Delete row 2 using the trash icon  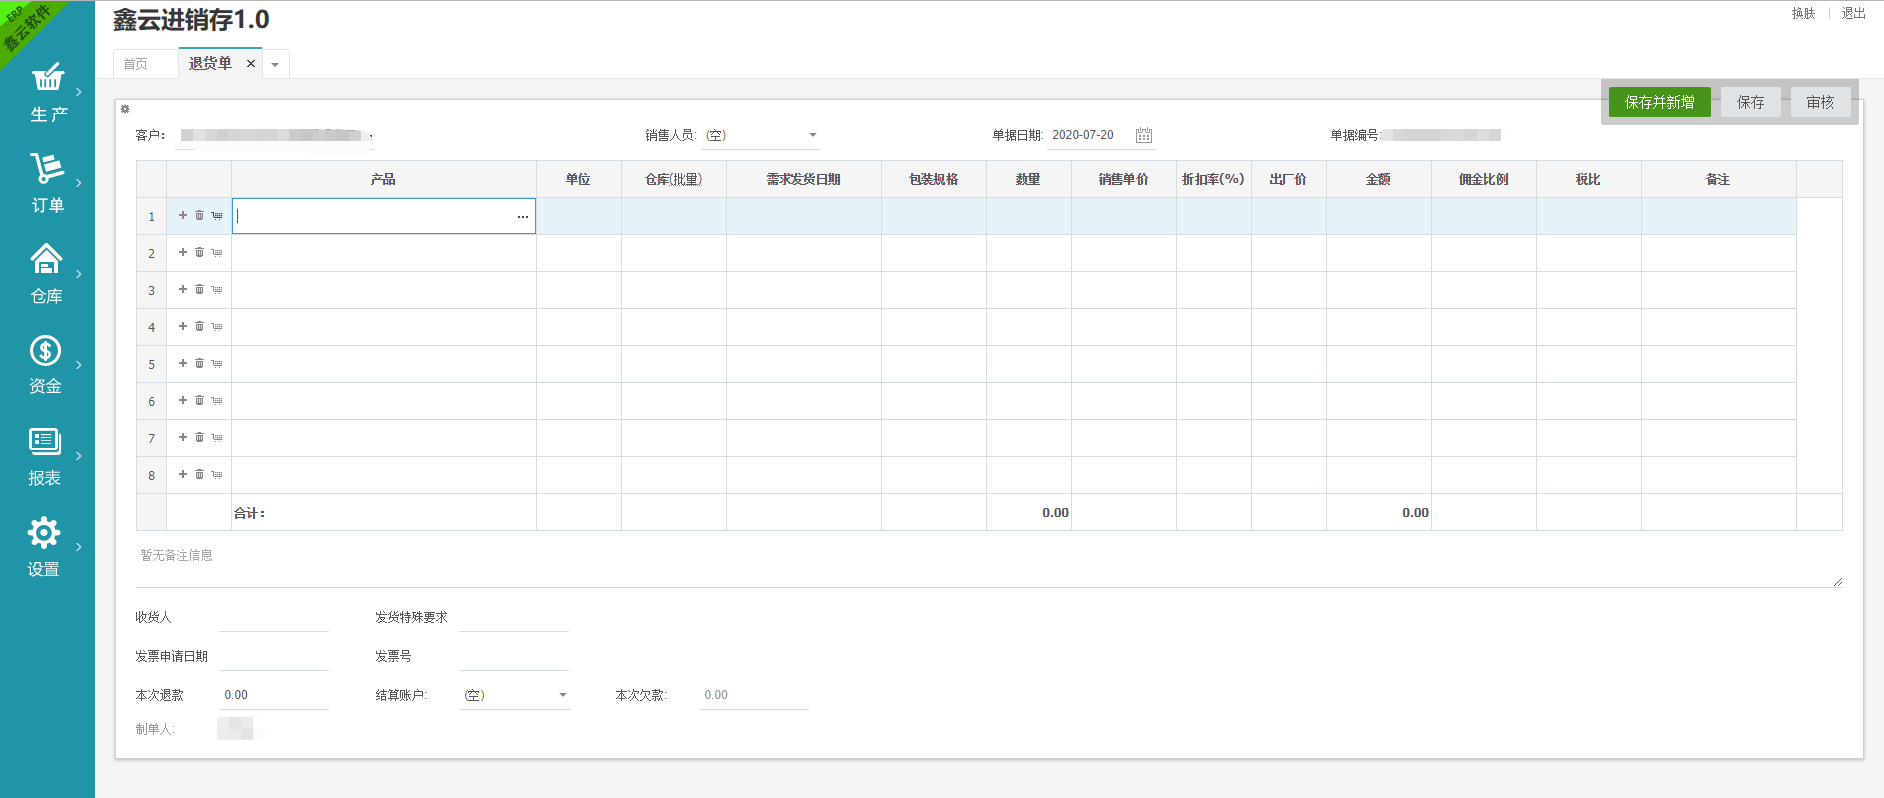pos(200,252)
